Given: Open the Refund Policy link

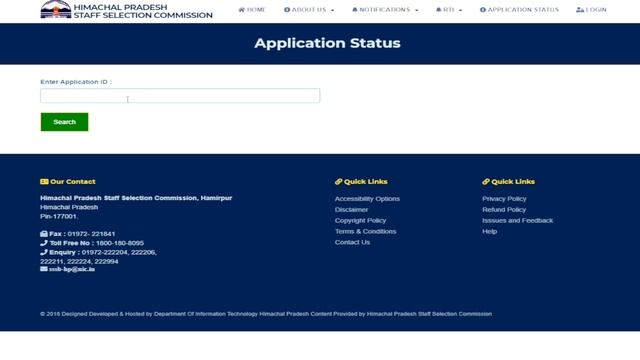Looking at the screenshot, I should tap(504, 209).
